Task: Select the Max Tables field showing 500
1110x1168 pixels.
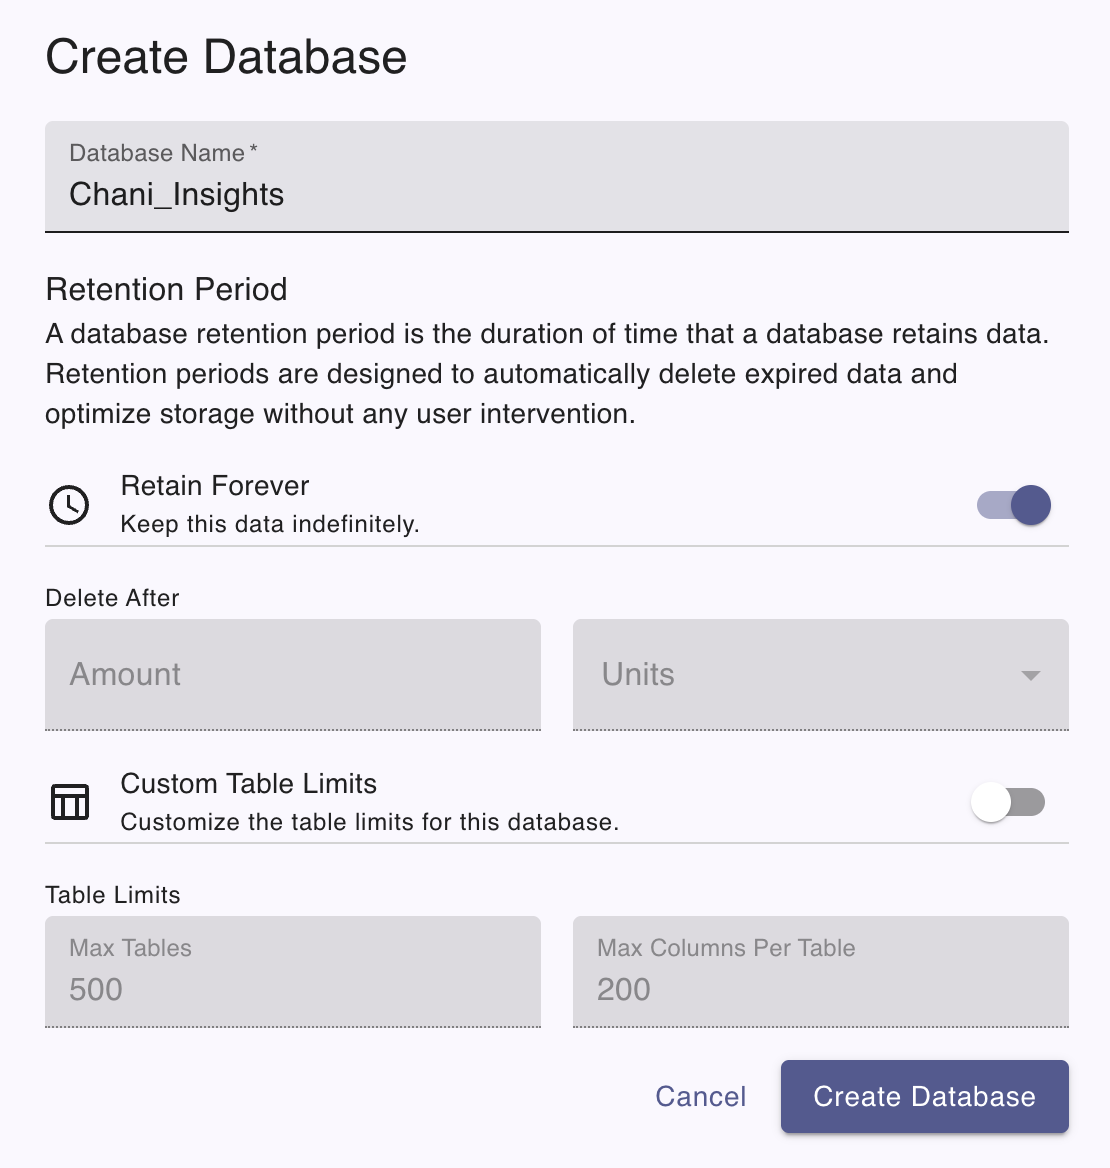Action: (x=292, y=972)
